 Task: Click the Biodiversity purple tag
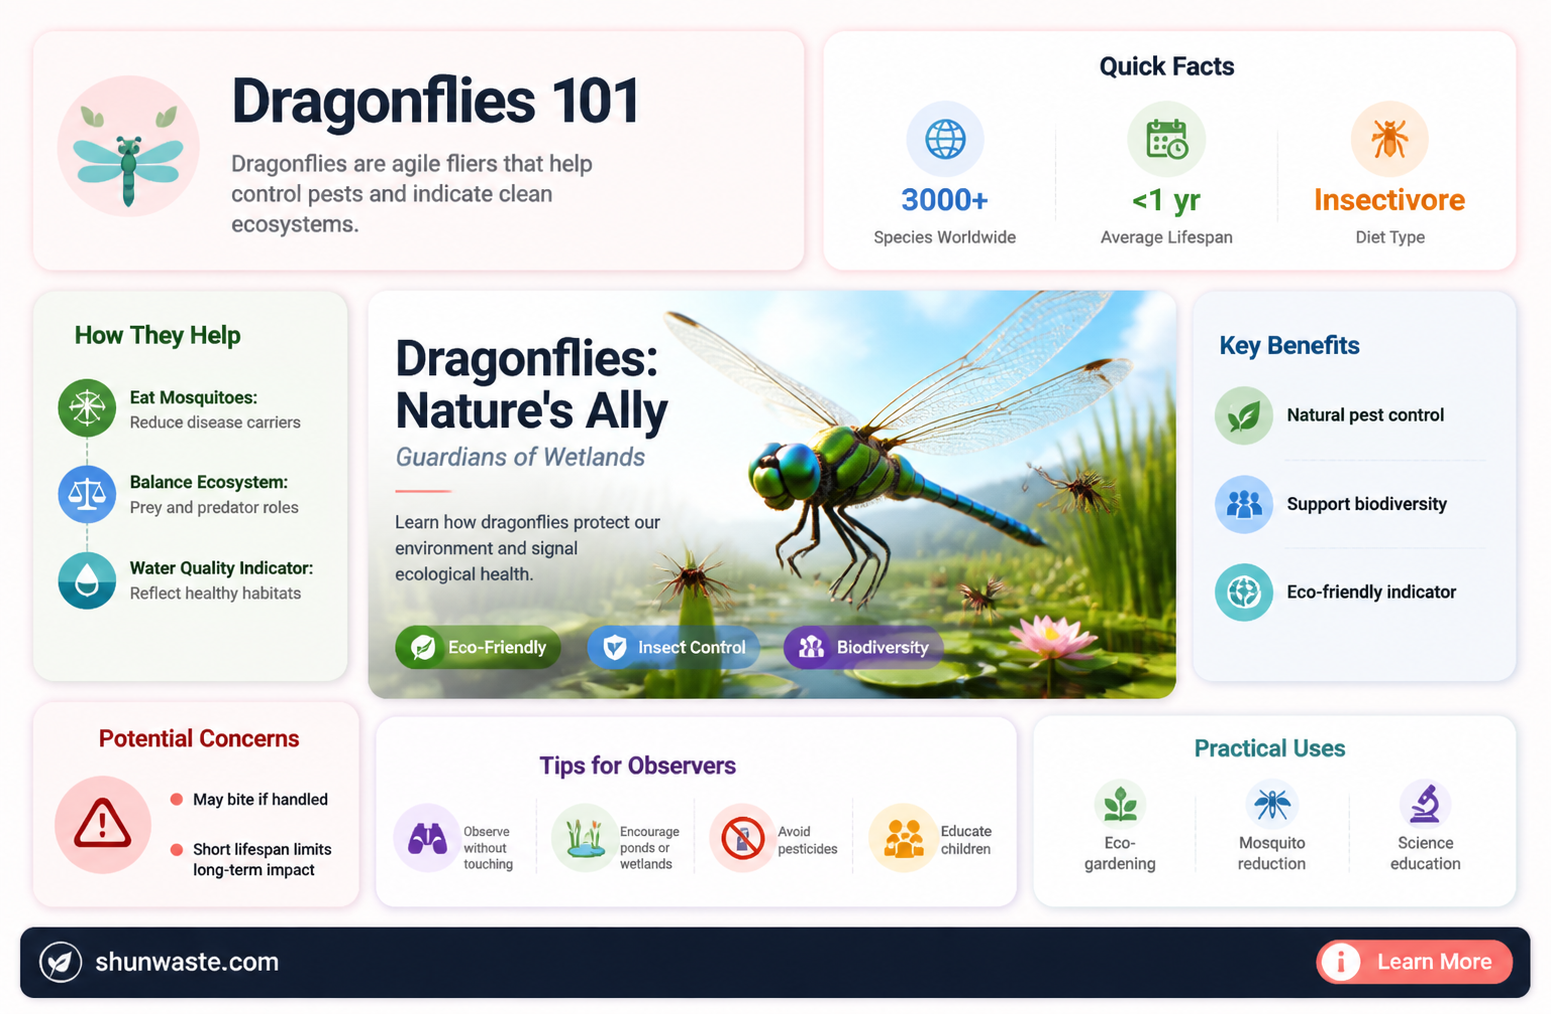tap(863, 647)
